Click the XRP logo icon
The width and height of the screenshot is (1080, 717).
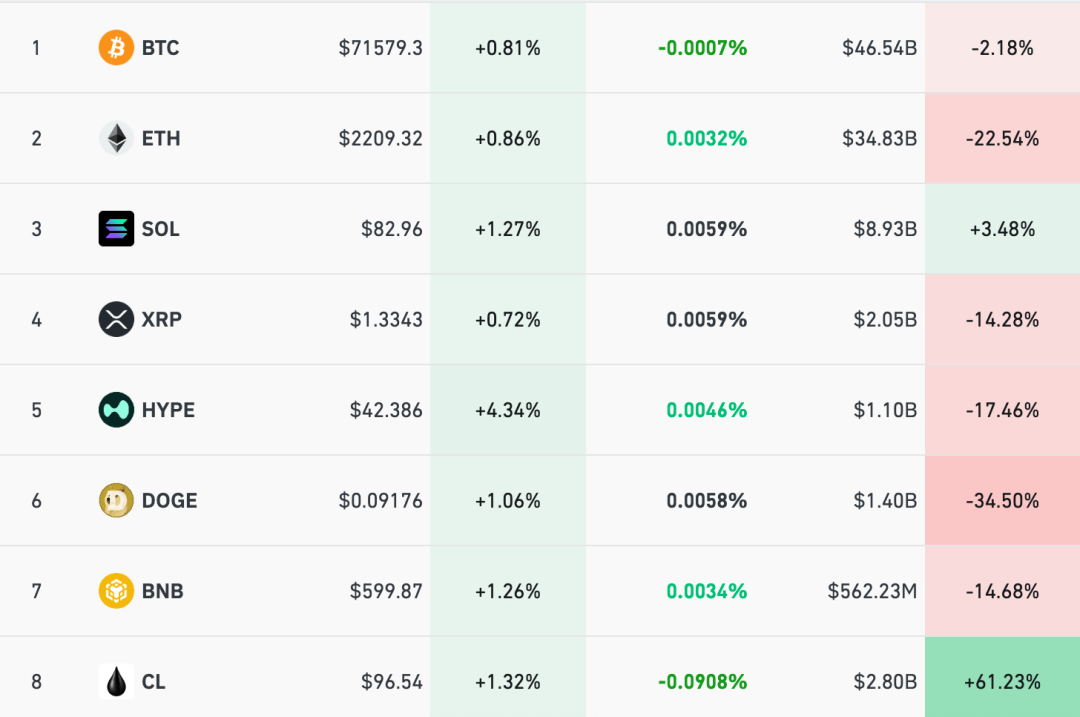(x=116, y=320)
